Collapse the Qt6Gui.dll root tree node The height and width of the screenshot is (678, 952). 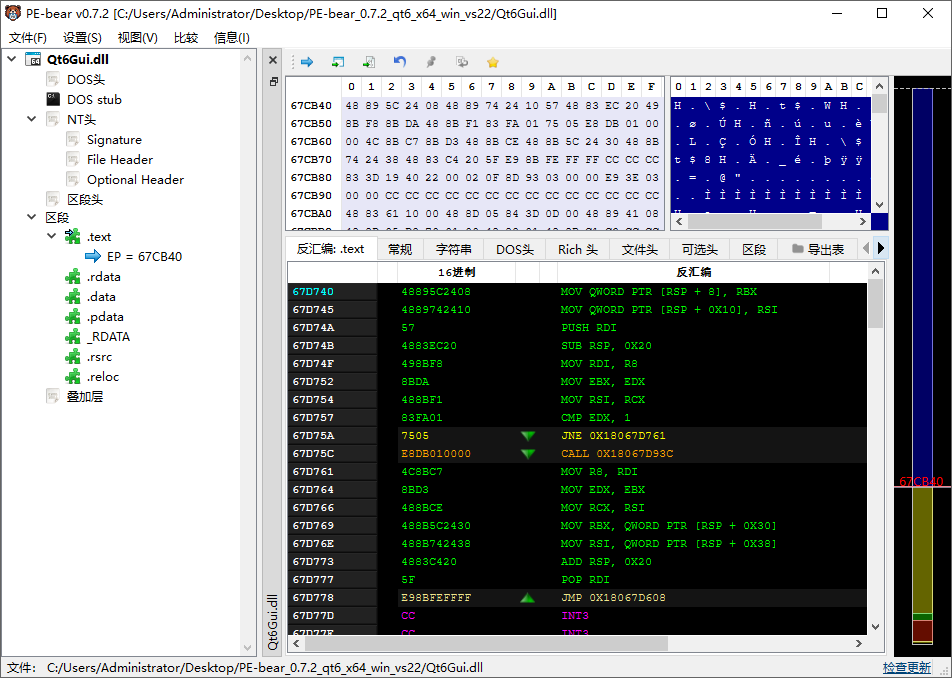[x=12, y=59]
